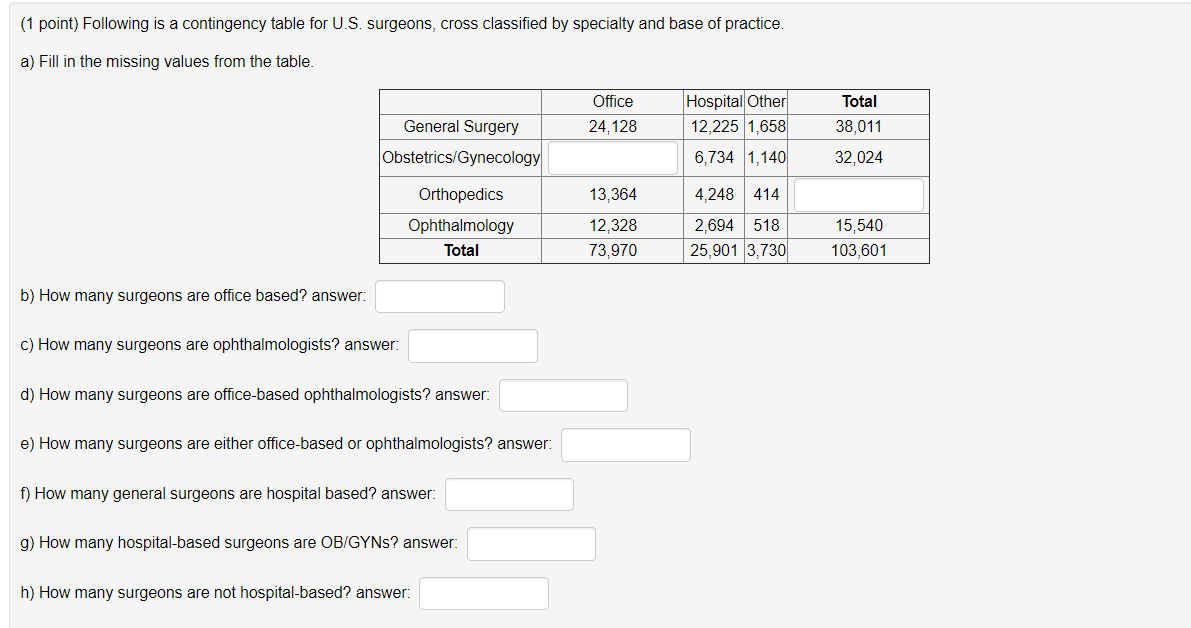The width and height of the screenshot is (1191, 628).
Task: Click the missing Obstetrics/Gynecology Office value field
Action: point(613,158)
